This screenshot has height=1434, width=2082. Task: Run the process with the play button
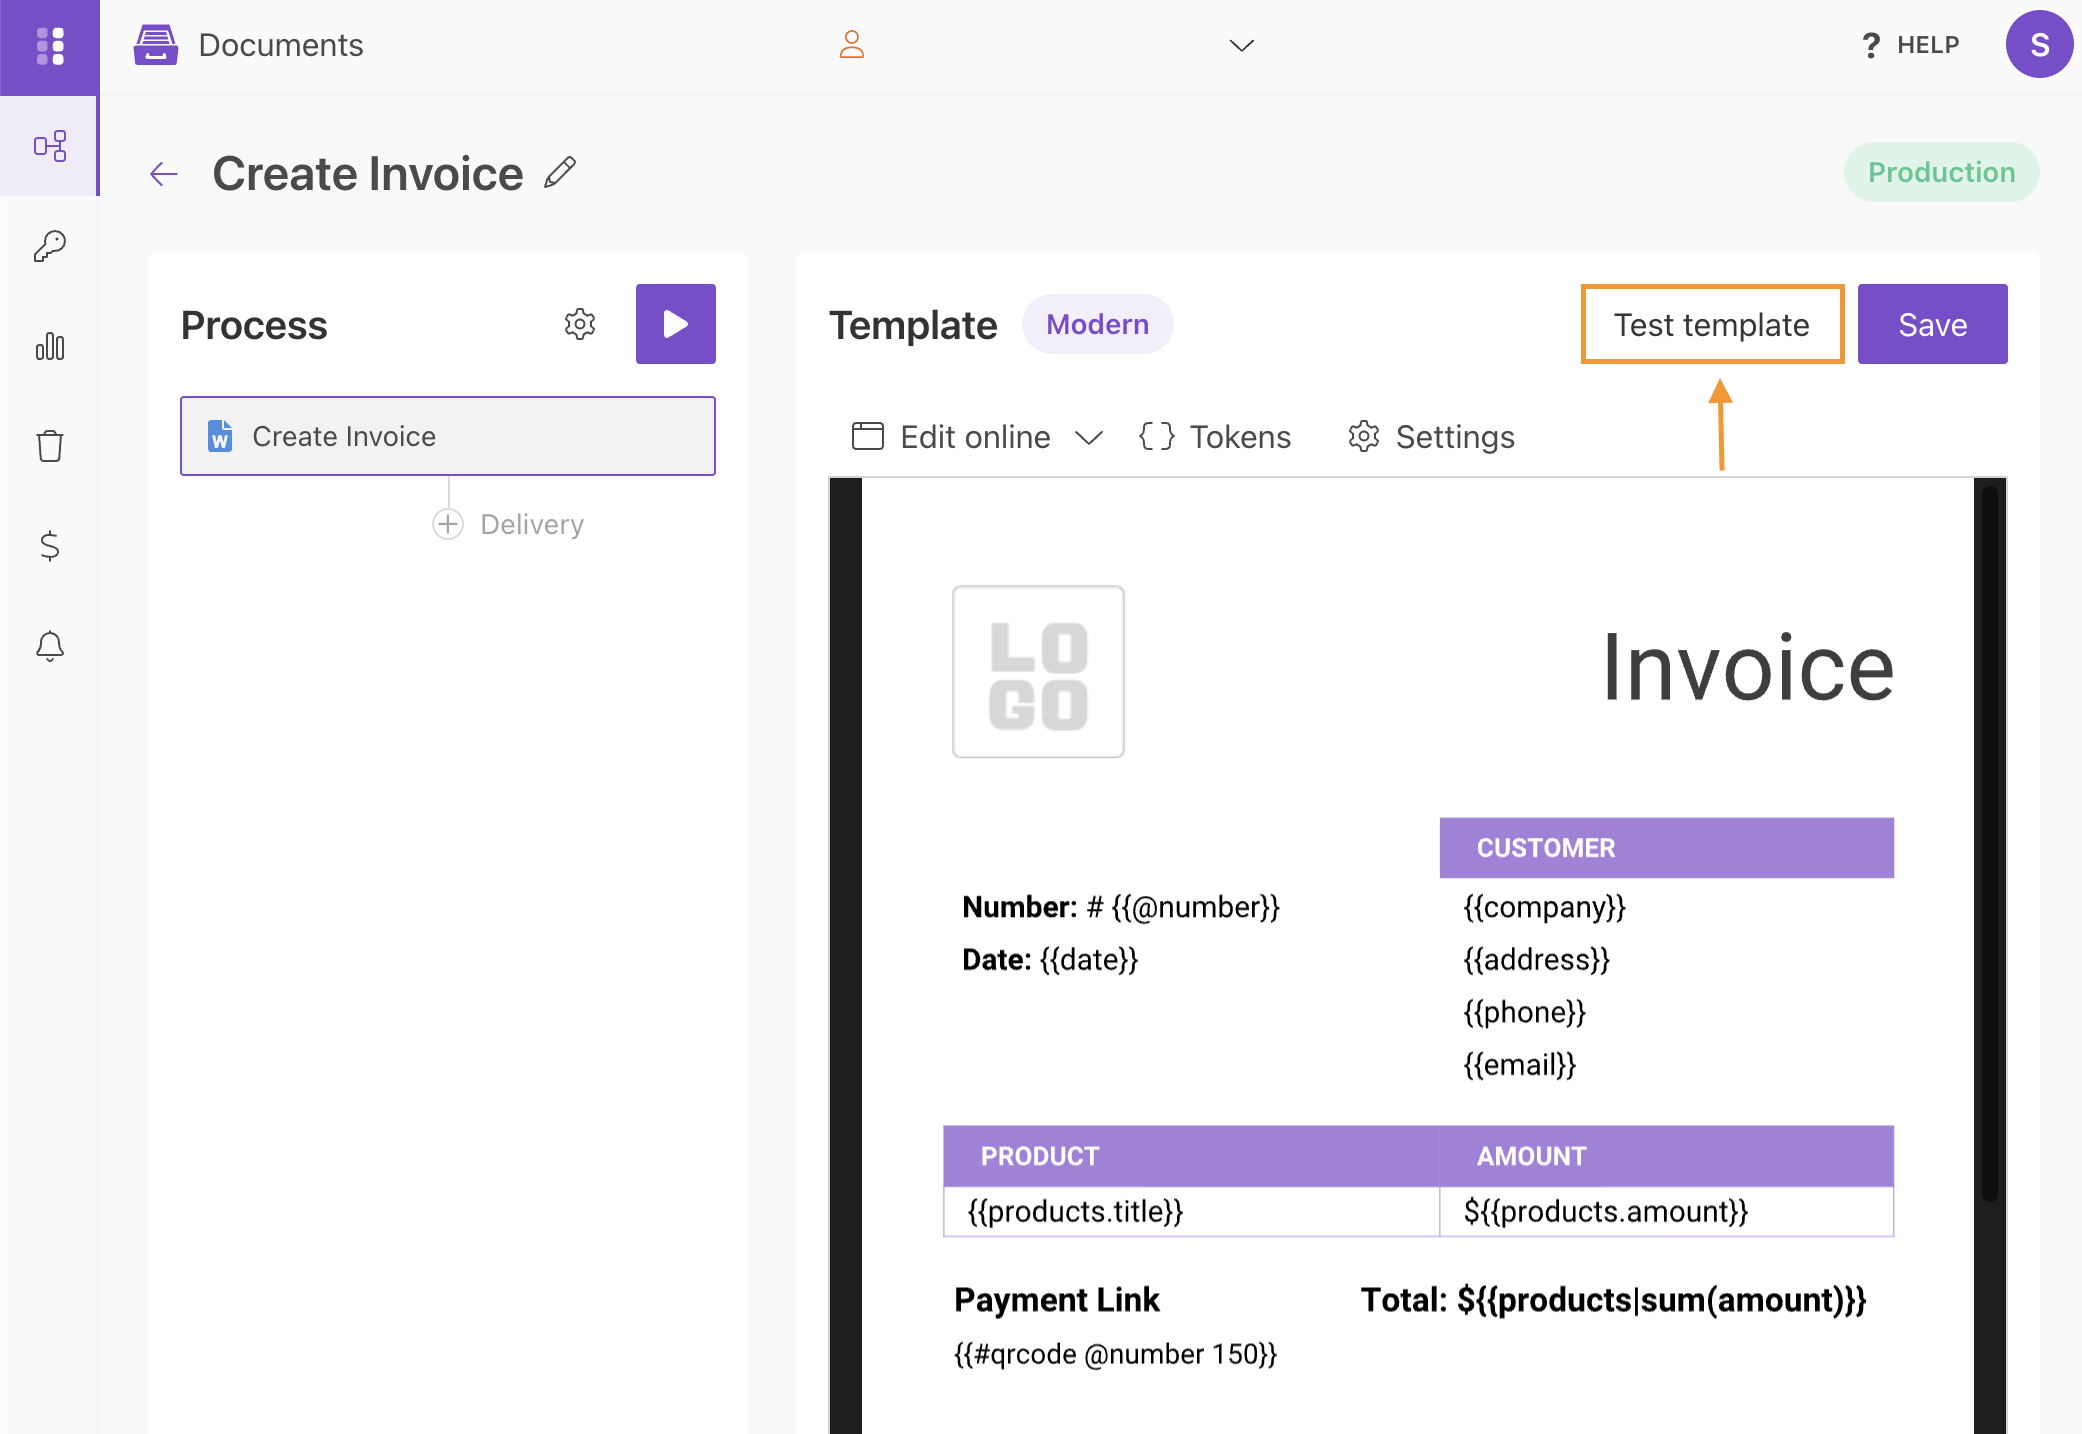[x=675, y=324]
